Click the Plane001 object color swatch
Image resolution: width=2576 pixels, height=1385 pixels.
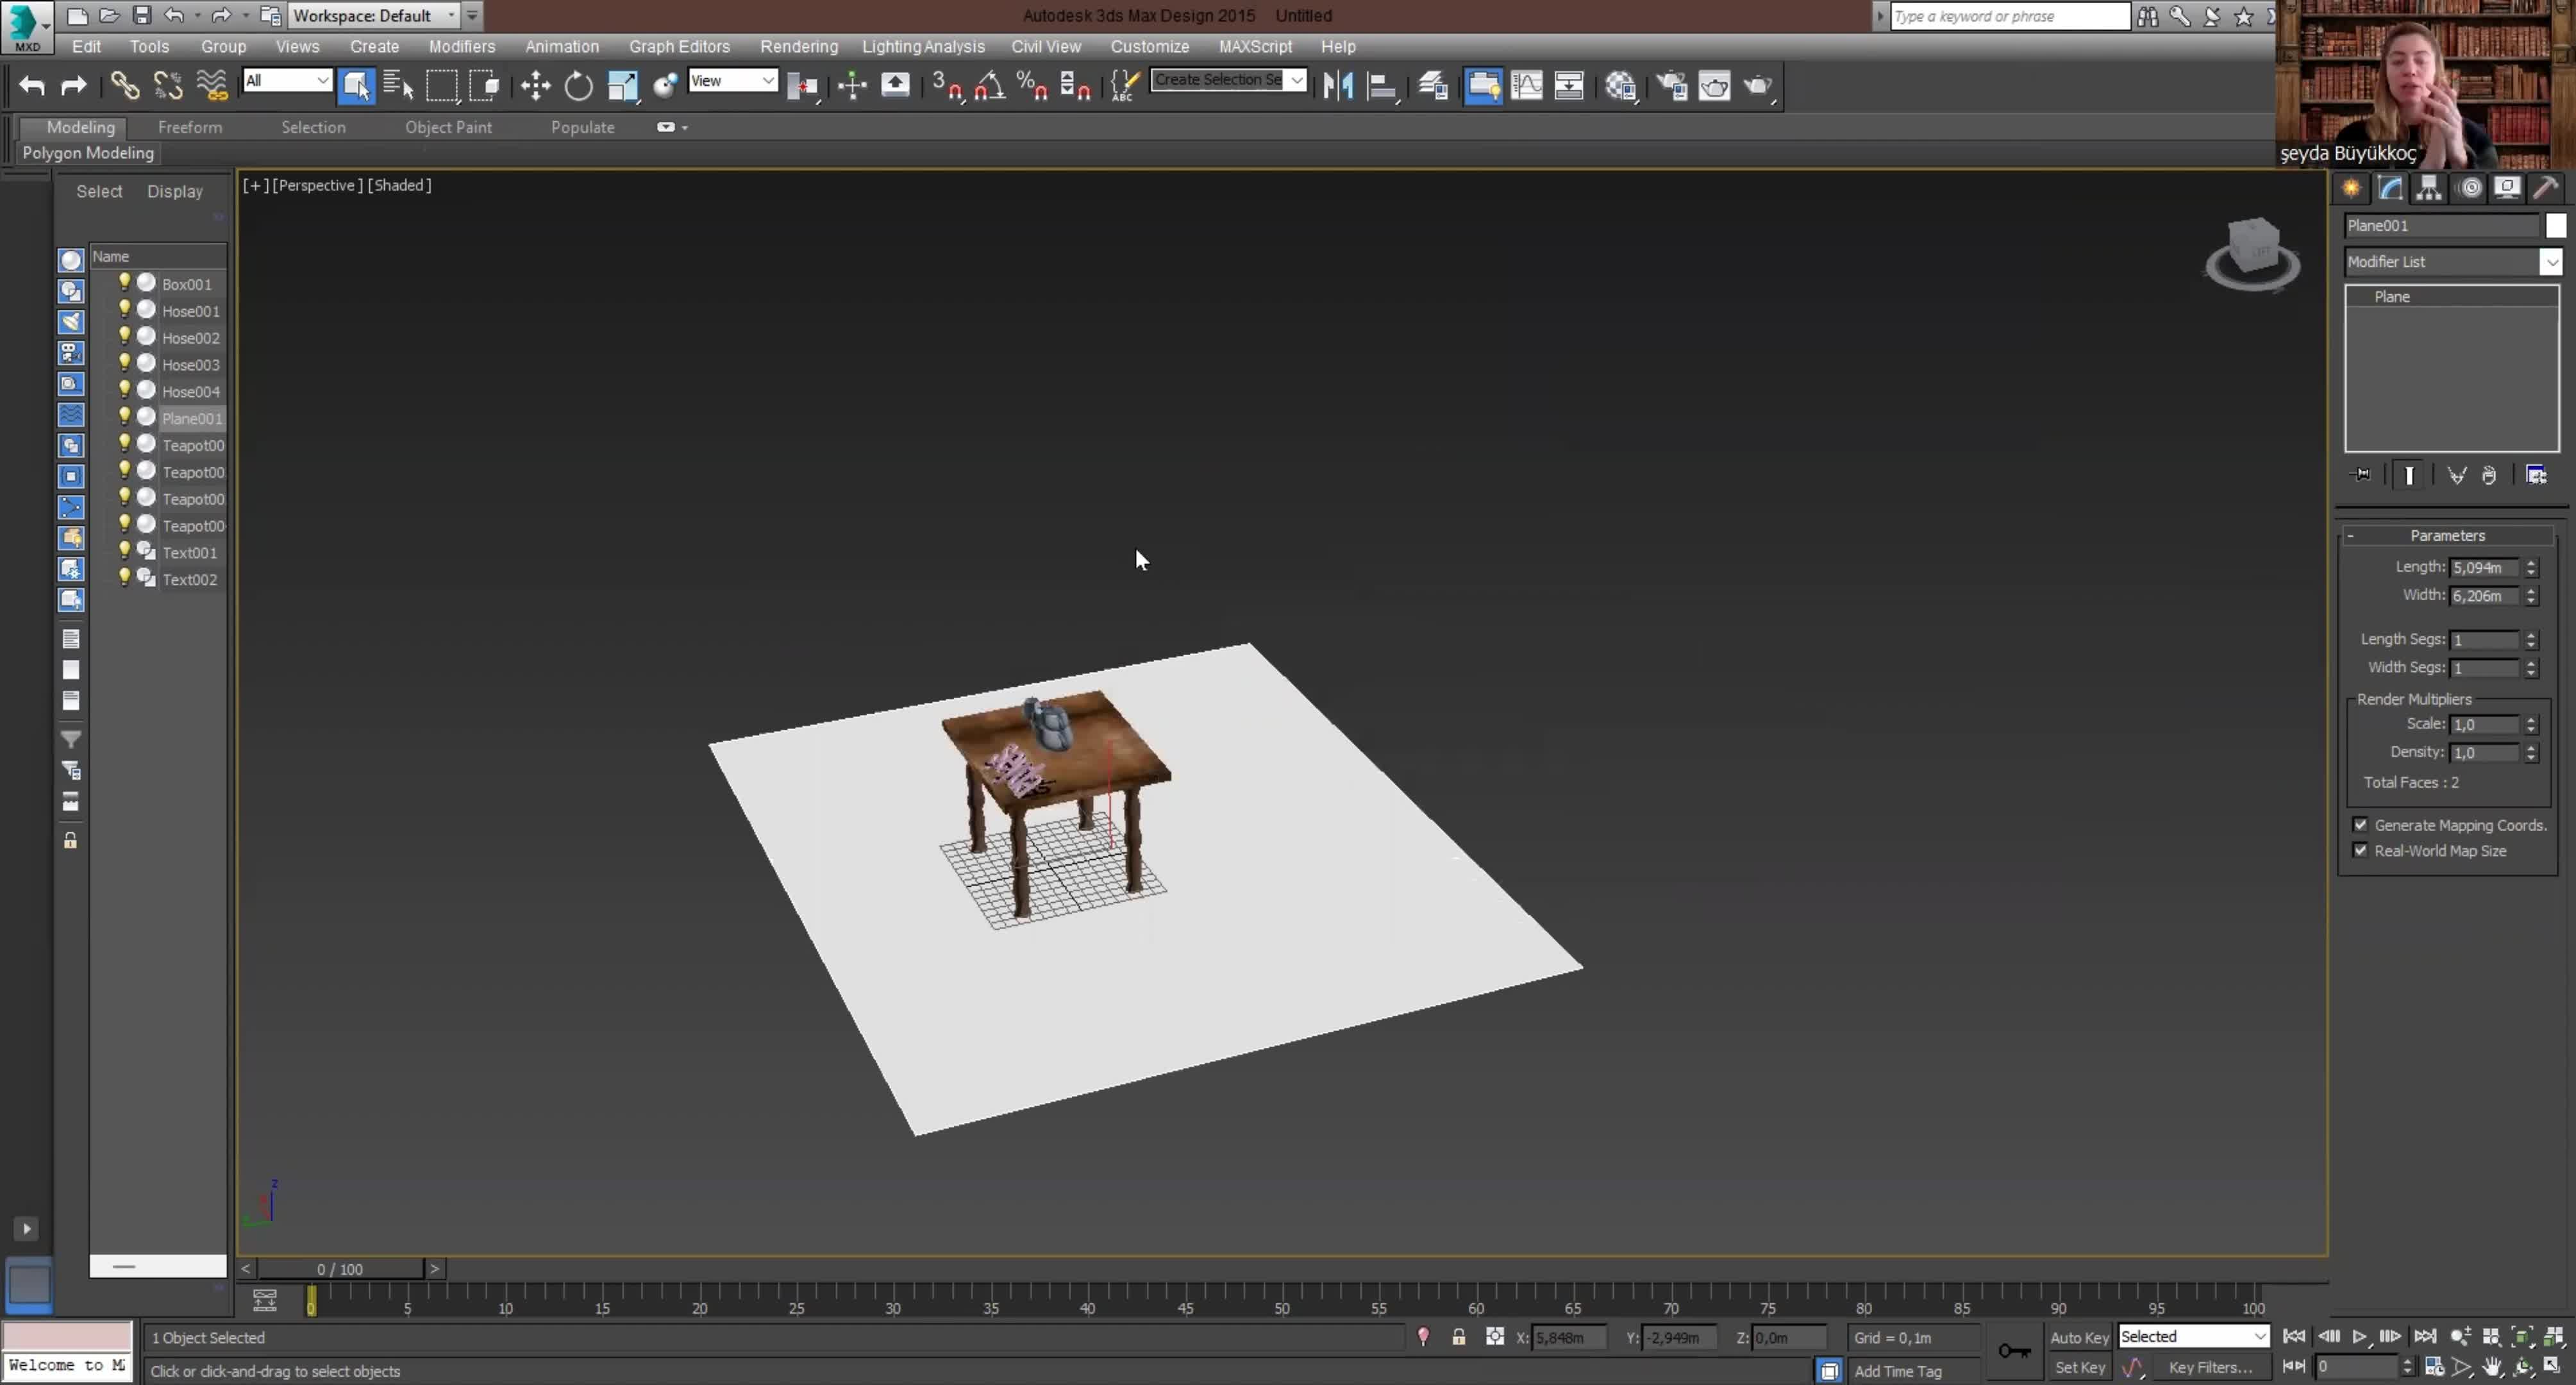point(2556,226)
